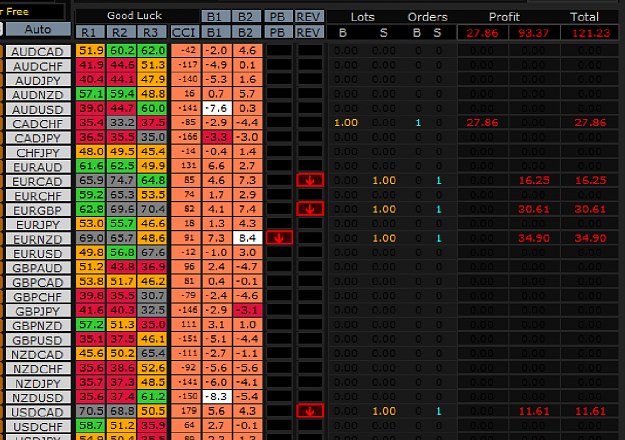
Task: Select the NZDCAD symbol button
Action: tap(38, 354)
